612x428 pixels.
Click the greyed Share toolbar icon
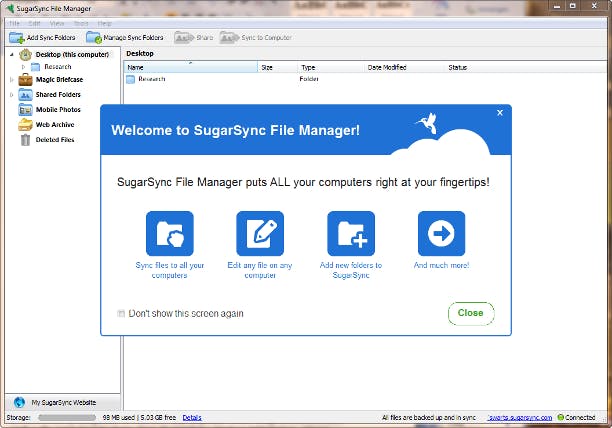(x=184, y=38)
